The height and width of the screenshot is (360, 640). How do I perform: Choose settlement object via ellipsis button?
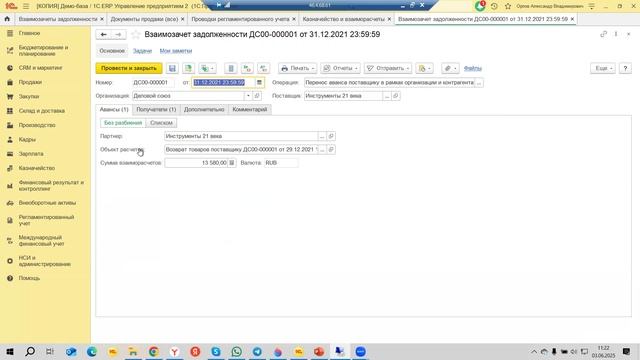322,149
